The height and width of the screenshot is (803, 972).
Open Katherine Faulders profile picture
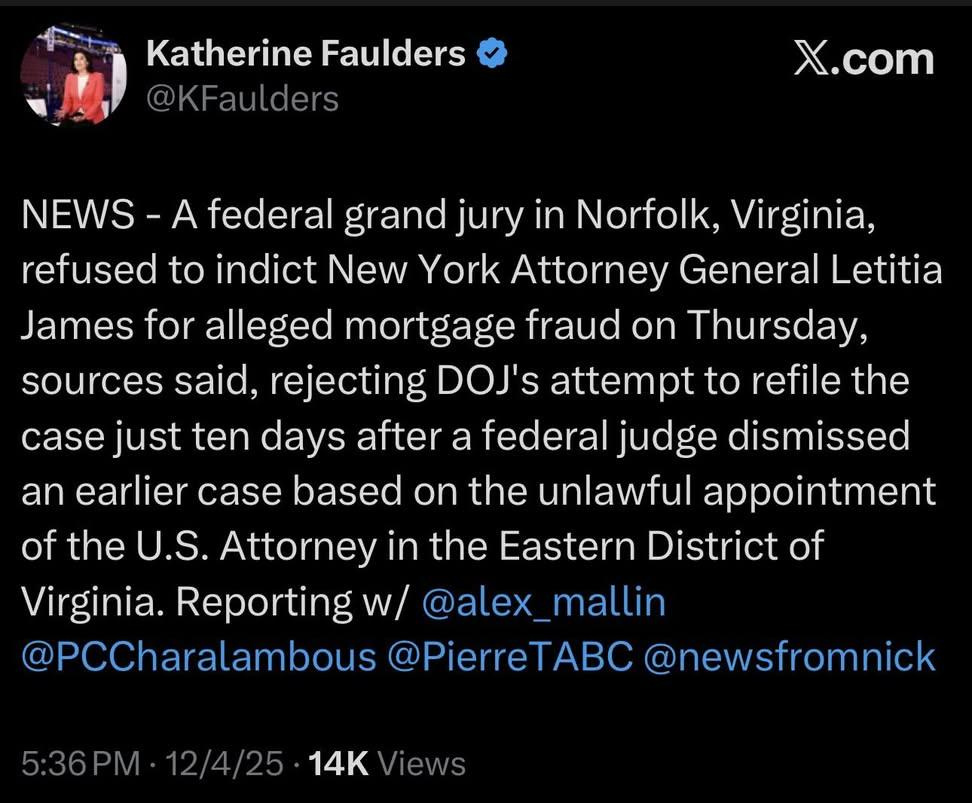click(x=74, y=75)
